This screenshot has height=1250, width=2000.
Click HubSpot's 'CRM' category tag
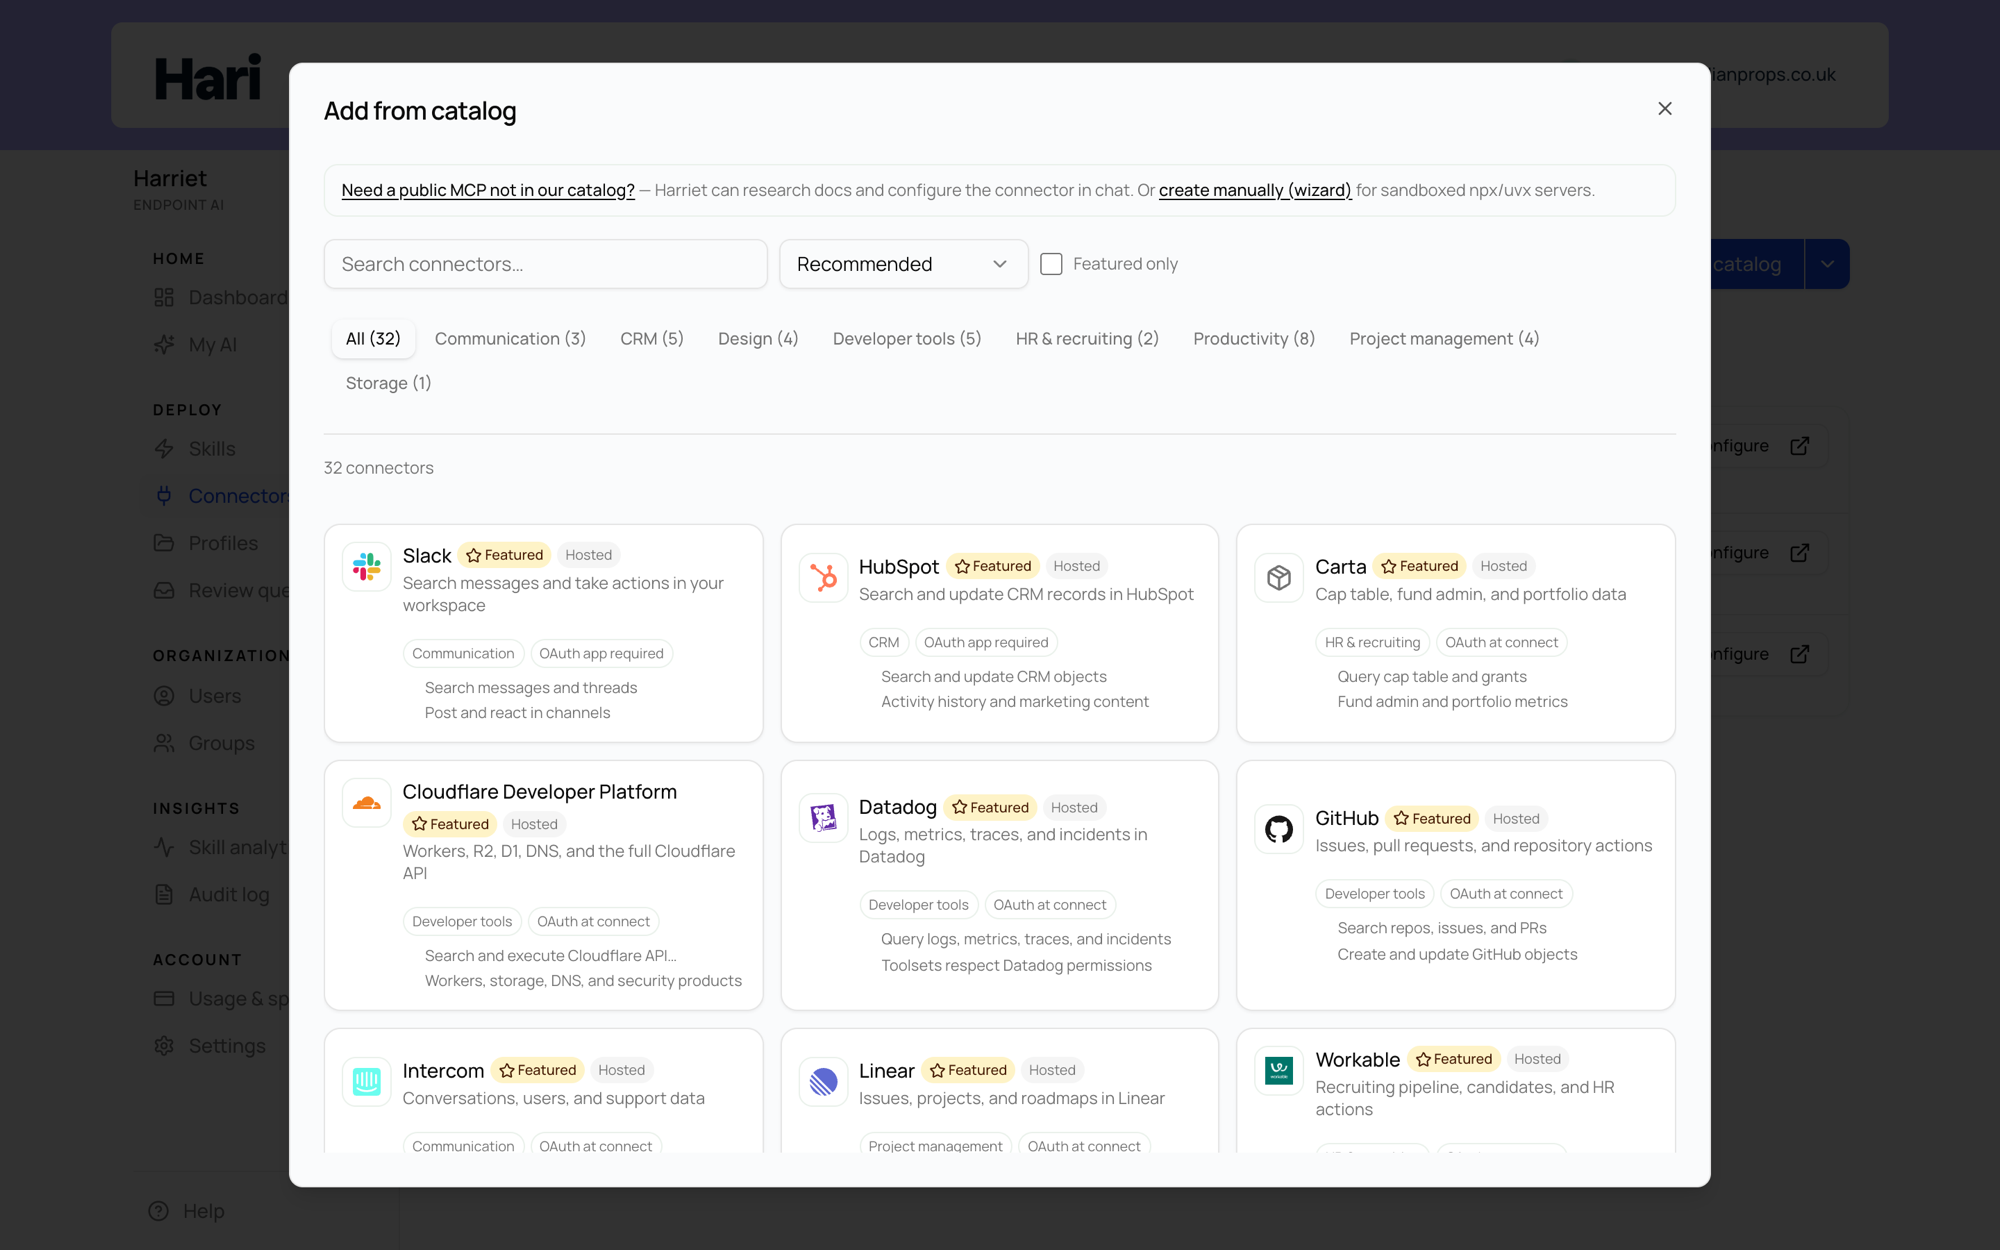884,643
